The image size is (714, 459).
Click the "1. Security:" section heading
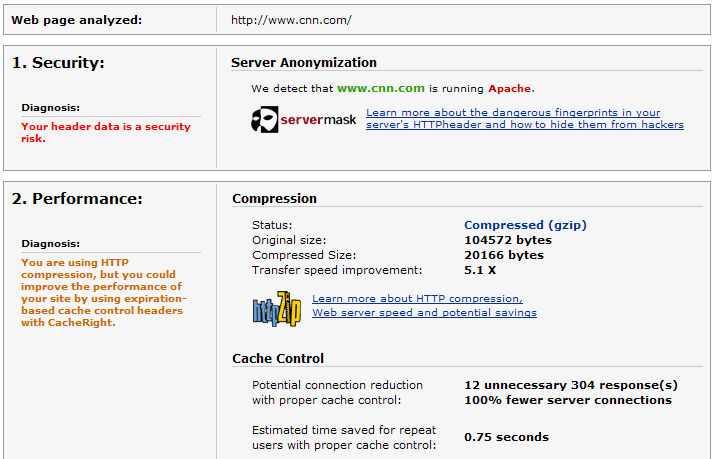tap(58, 63)
